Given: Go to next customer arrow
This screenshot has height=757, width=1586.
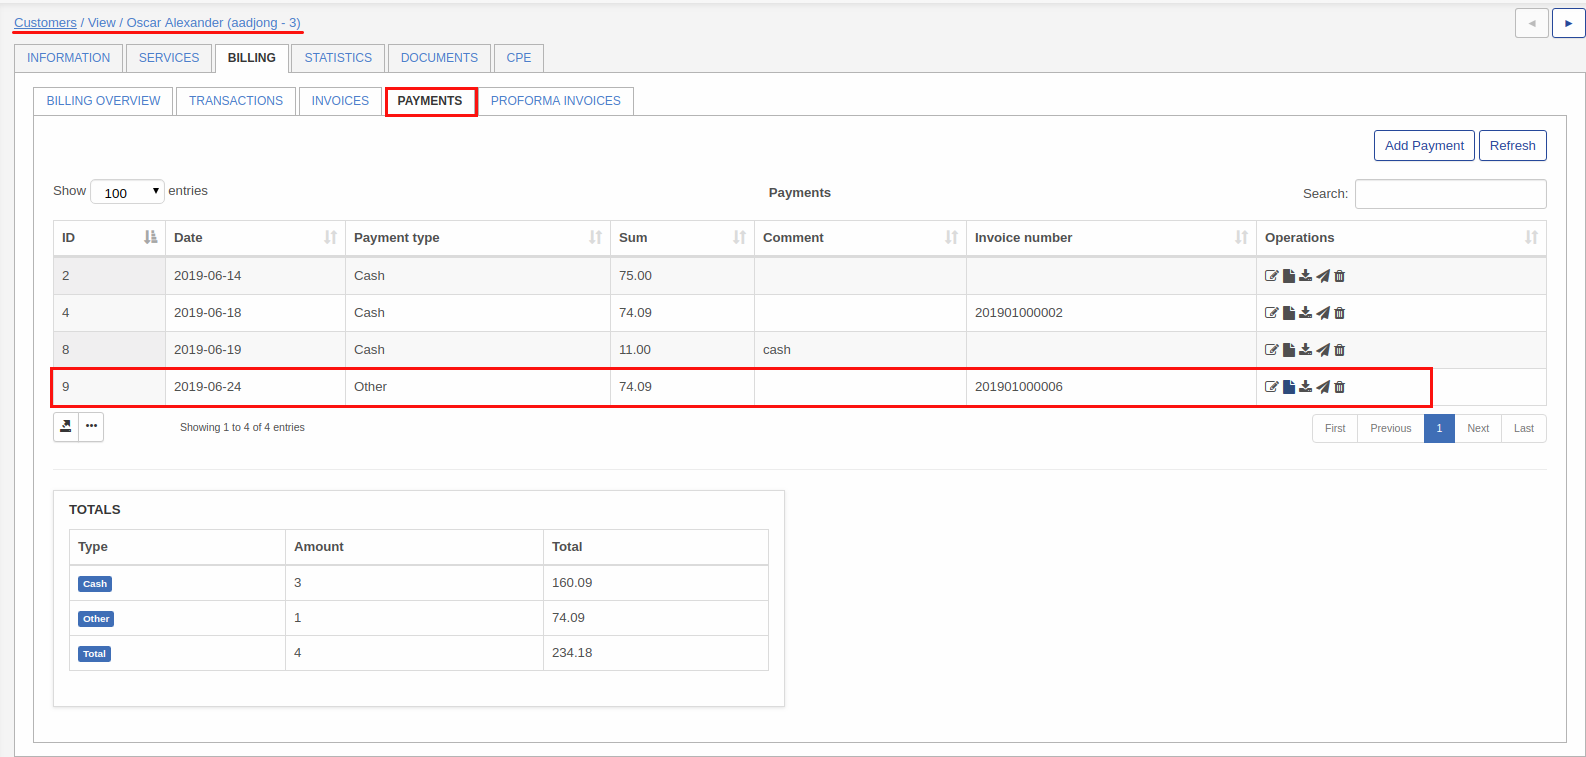Looking at the screenshot, I should pyautogui.click(x=1568, y=23).
